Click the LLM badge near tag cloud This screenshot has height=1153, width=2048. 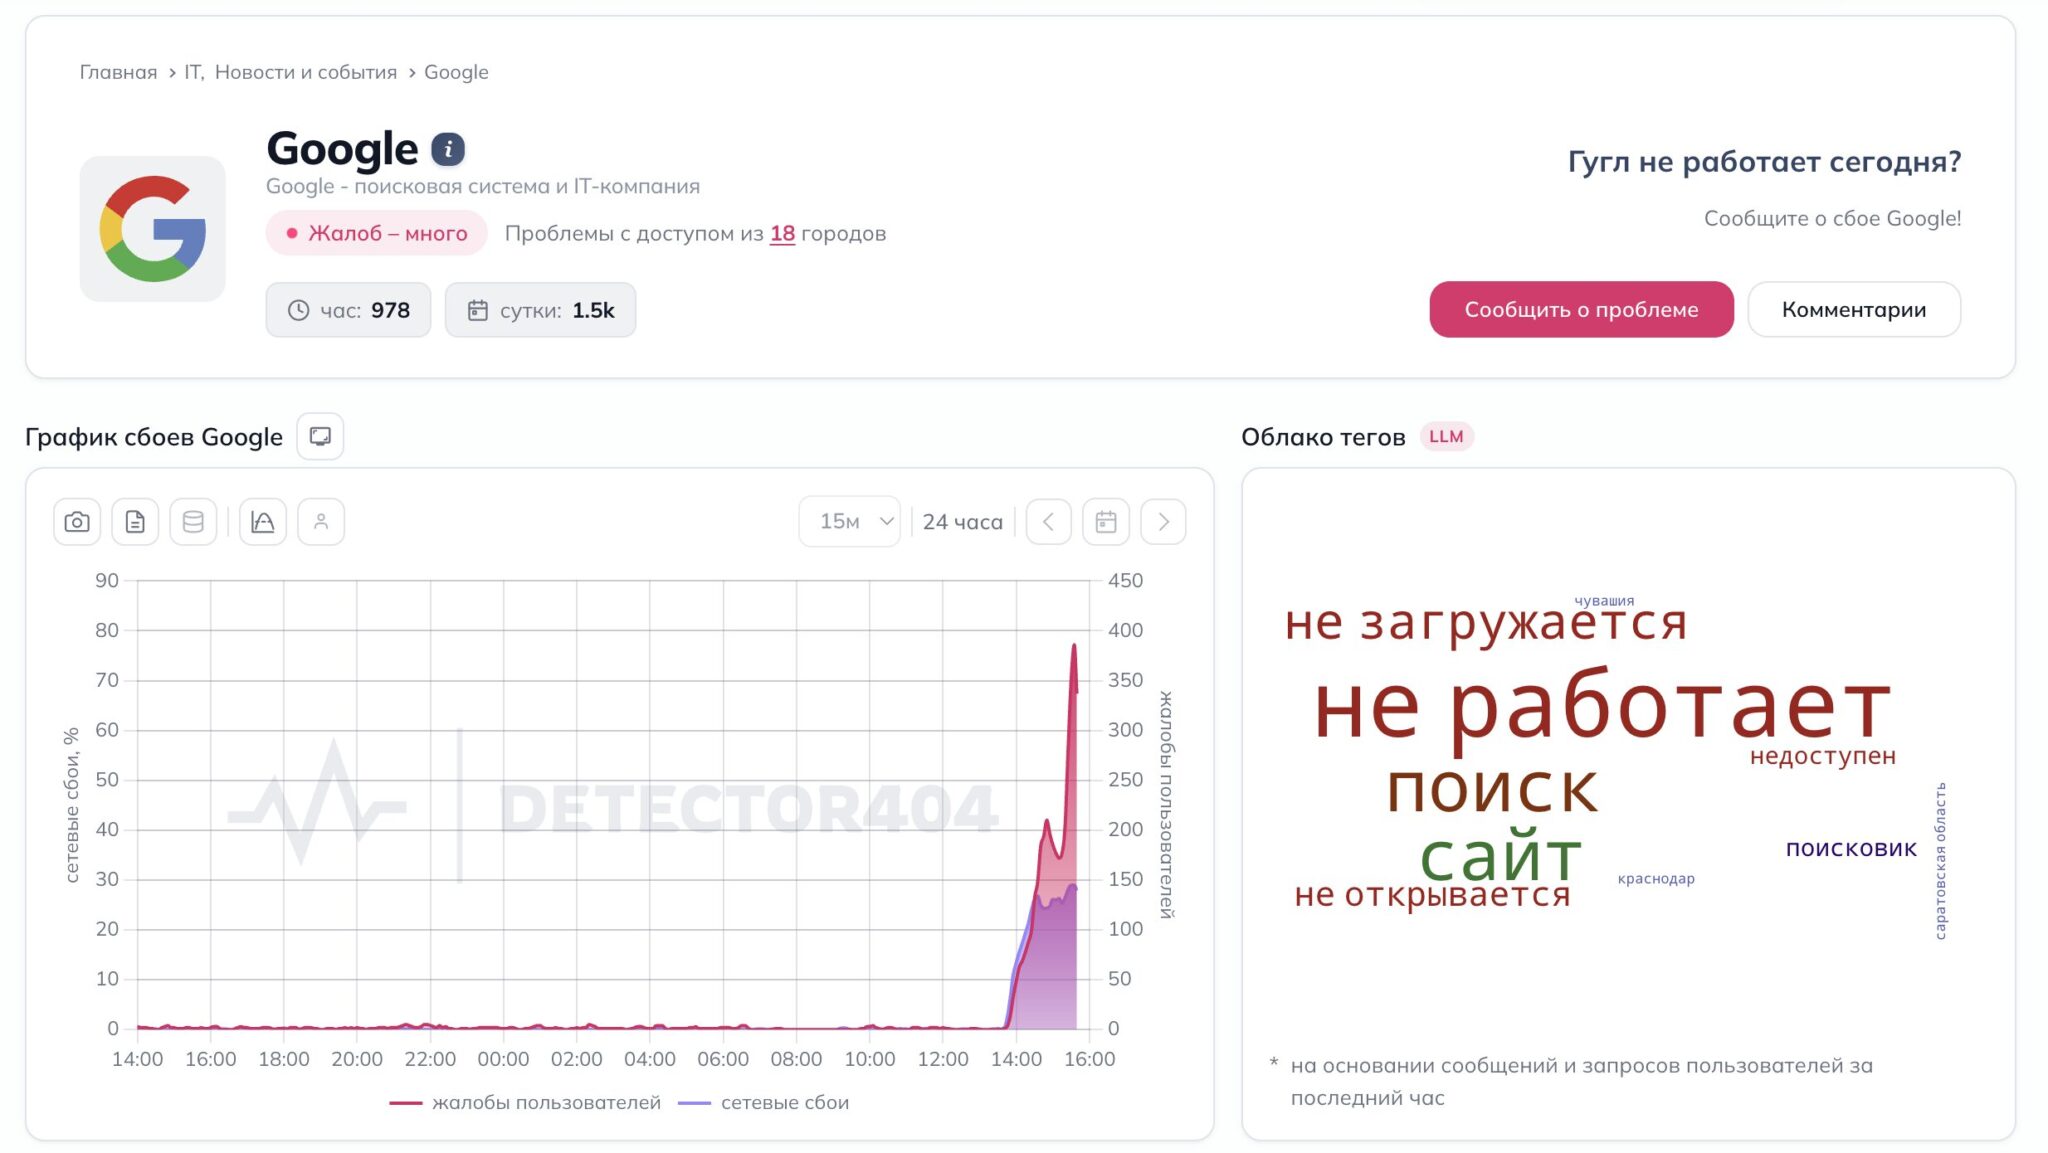[1446, 437]
